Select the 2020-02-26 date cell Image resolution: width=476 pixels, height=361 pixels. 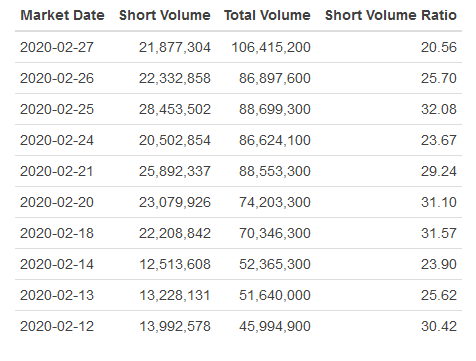click(x=57, y=78)
